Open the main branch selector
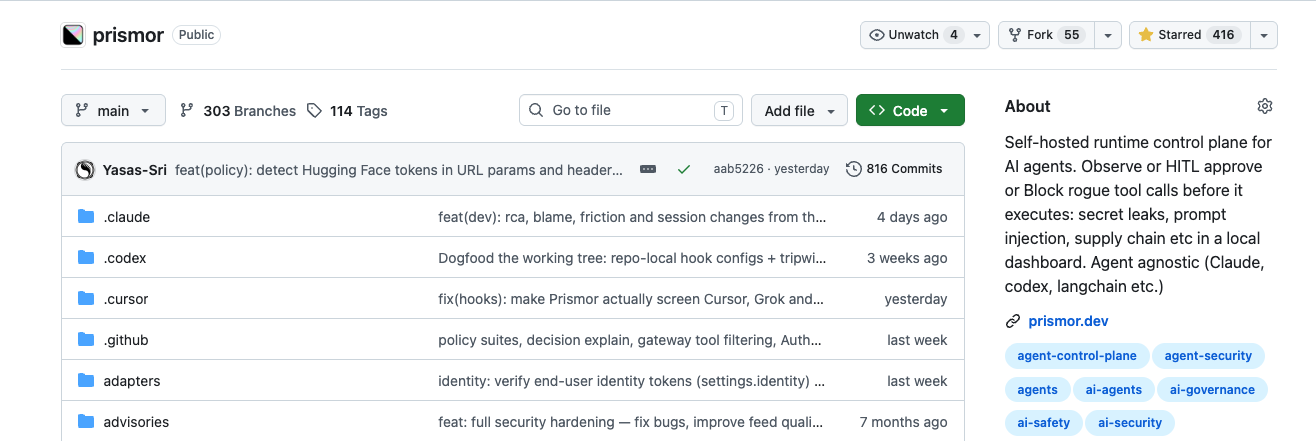This screenshot has width=1316, height=441. coord(113,111)
